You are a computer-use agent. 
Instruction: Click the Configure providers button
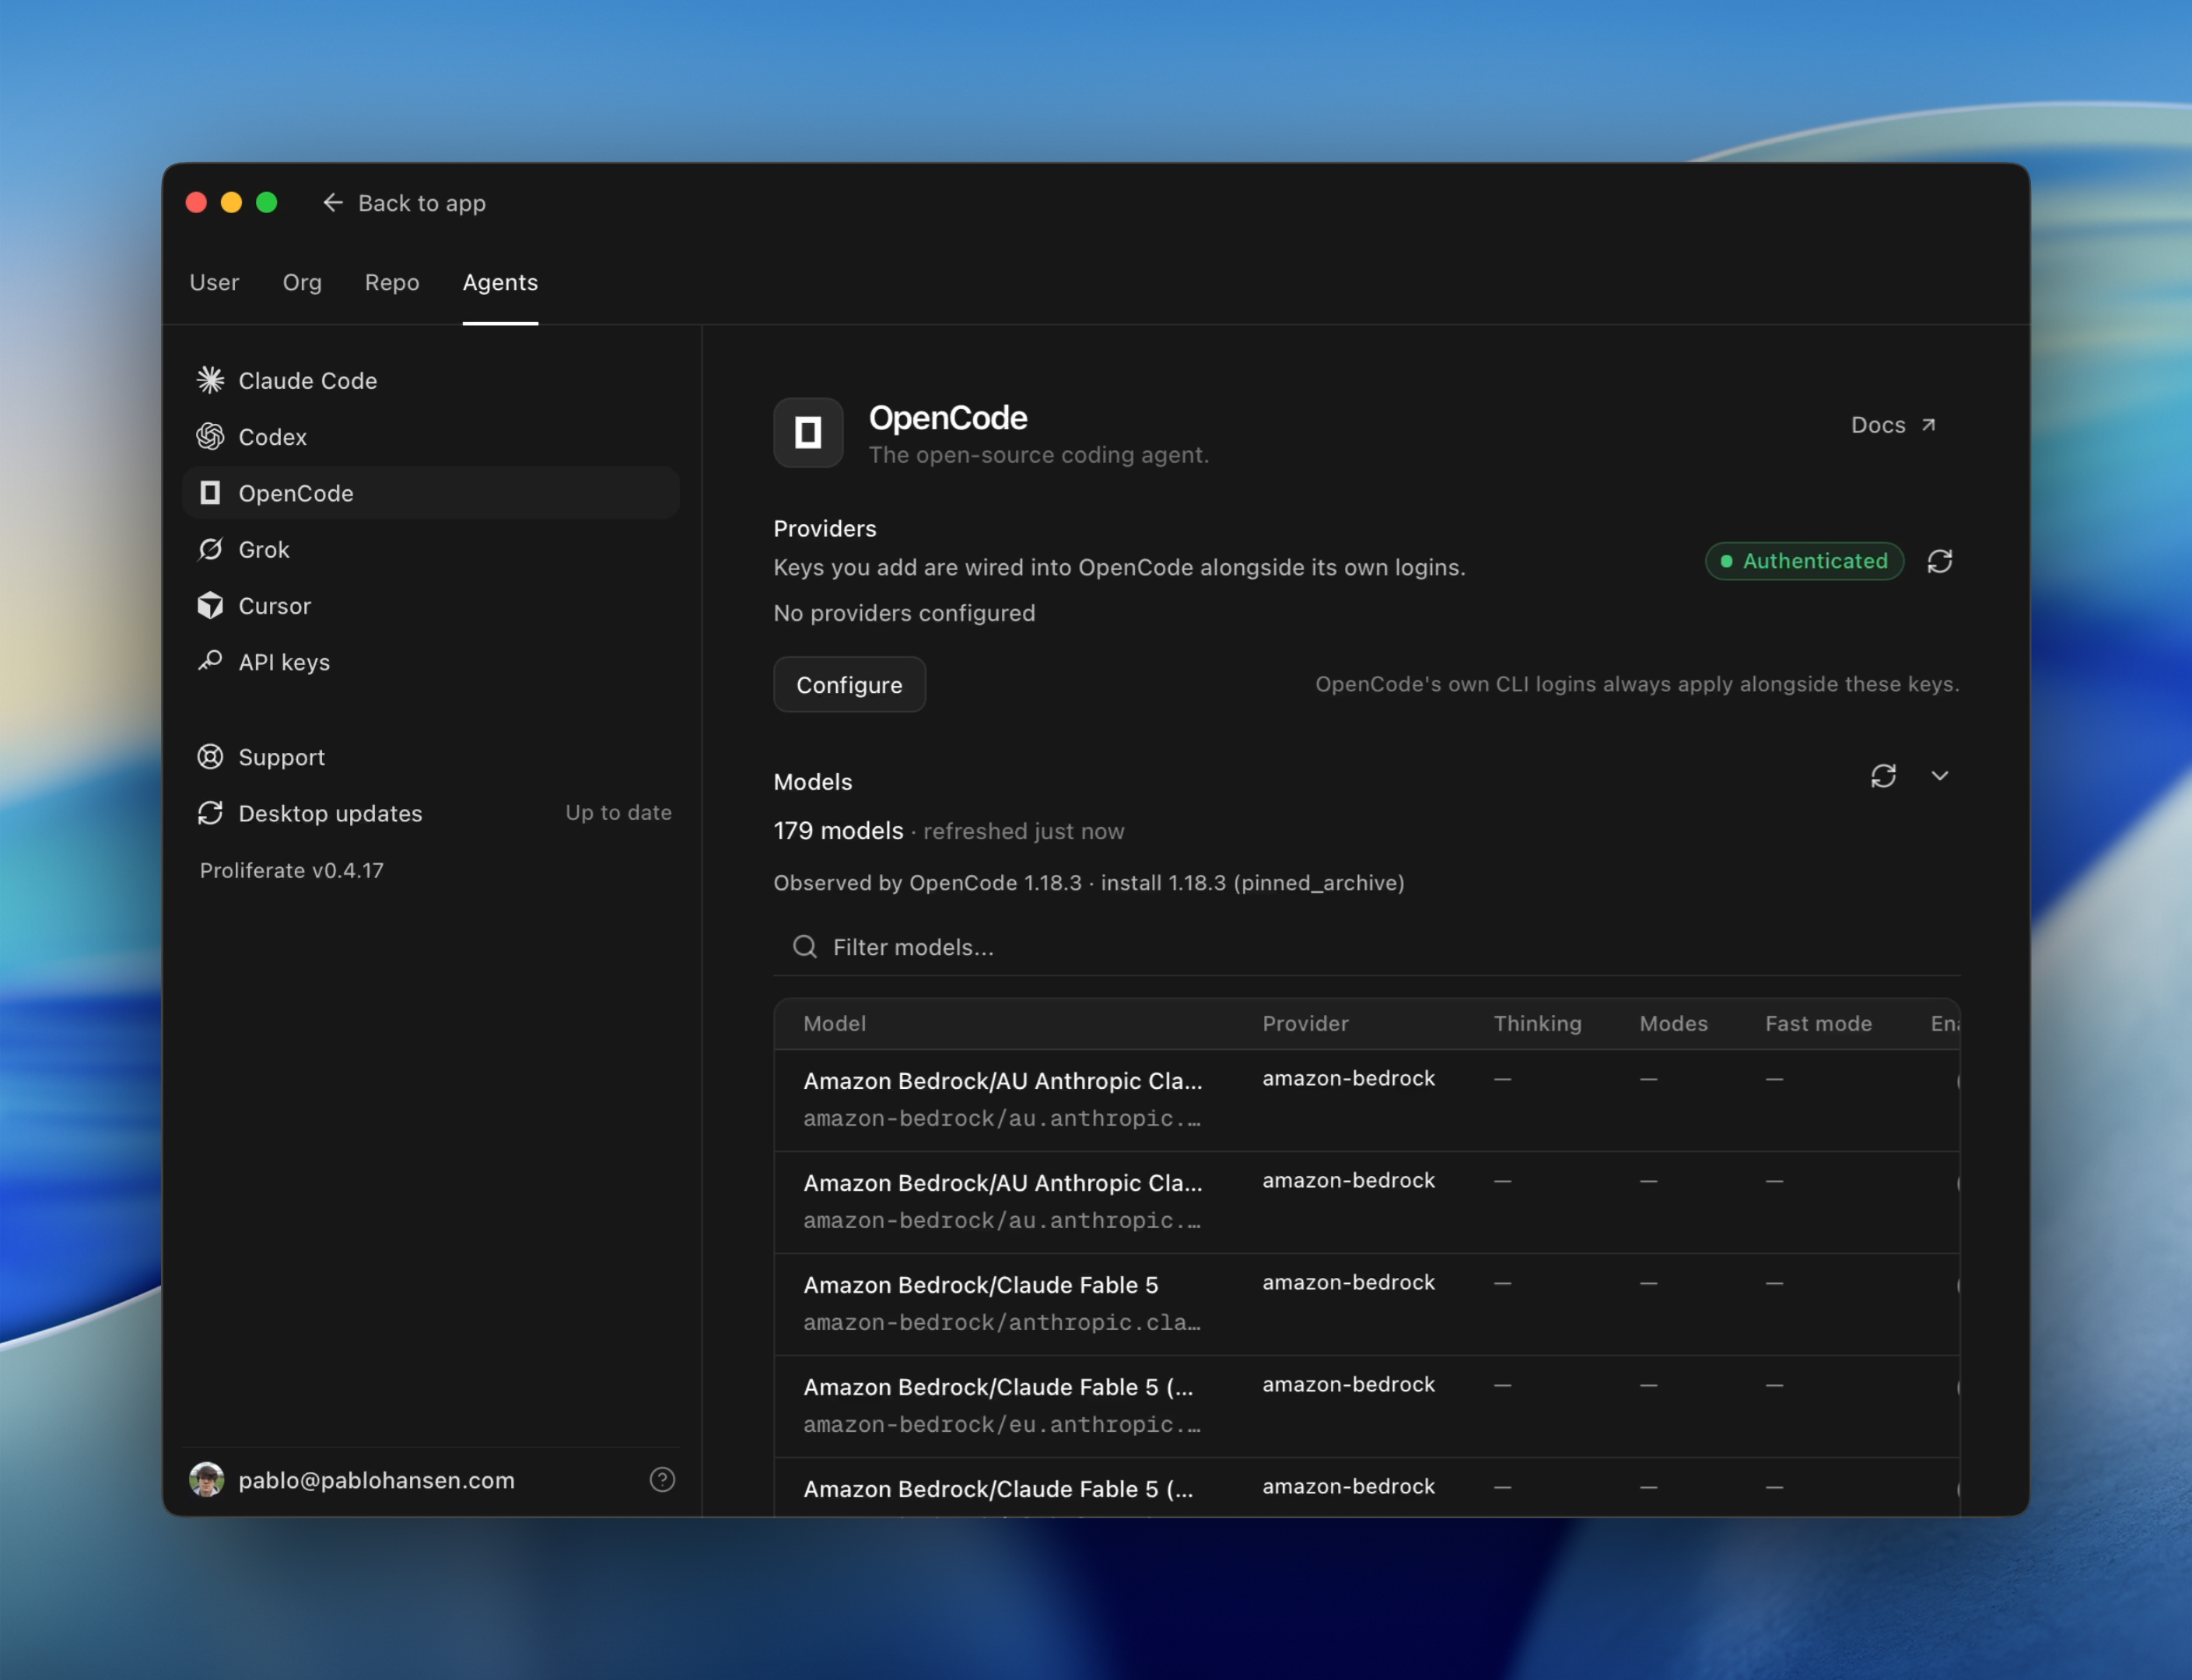[x=849, y=684]
